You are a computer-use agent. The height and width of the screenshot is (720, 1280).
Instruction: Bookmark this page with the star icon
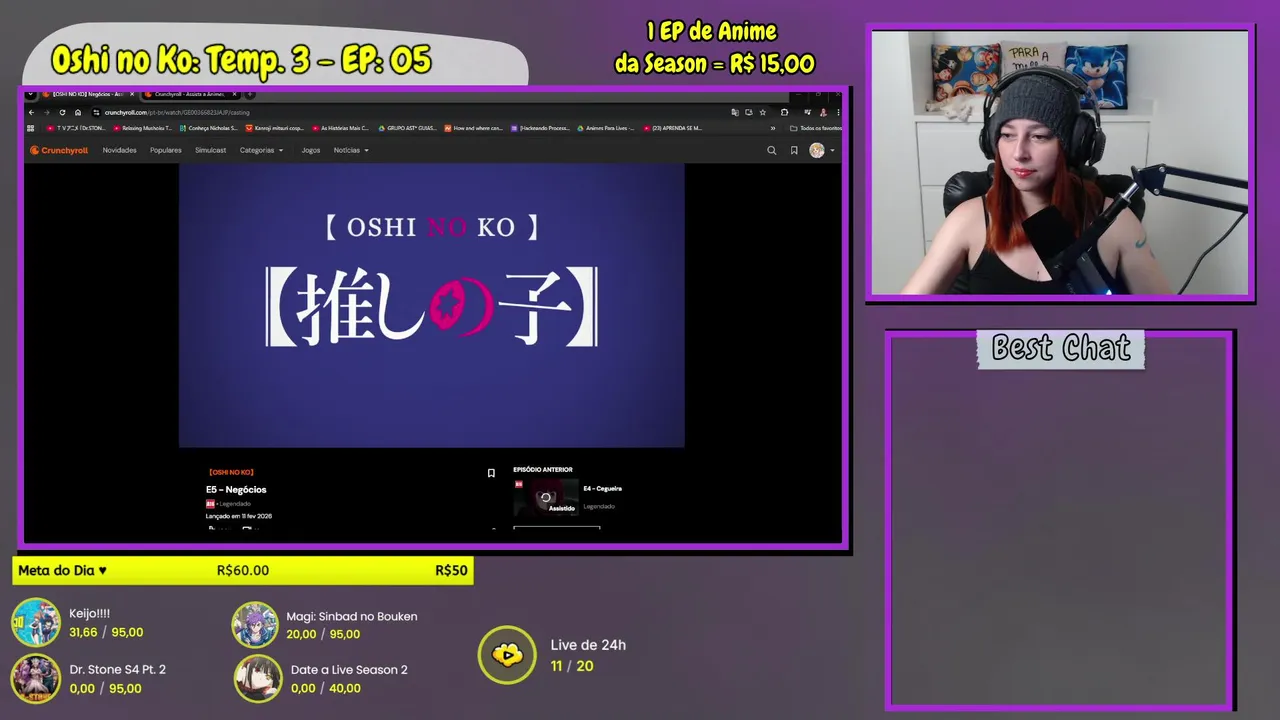coord(764,112)
